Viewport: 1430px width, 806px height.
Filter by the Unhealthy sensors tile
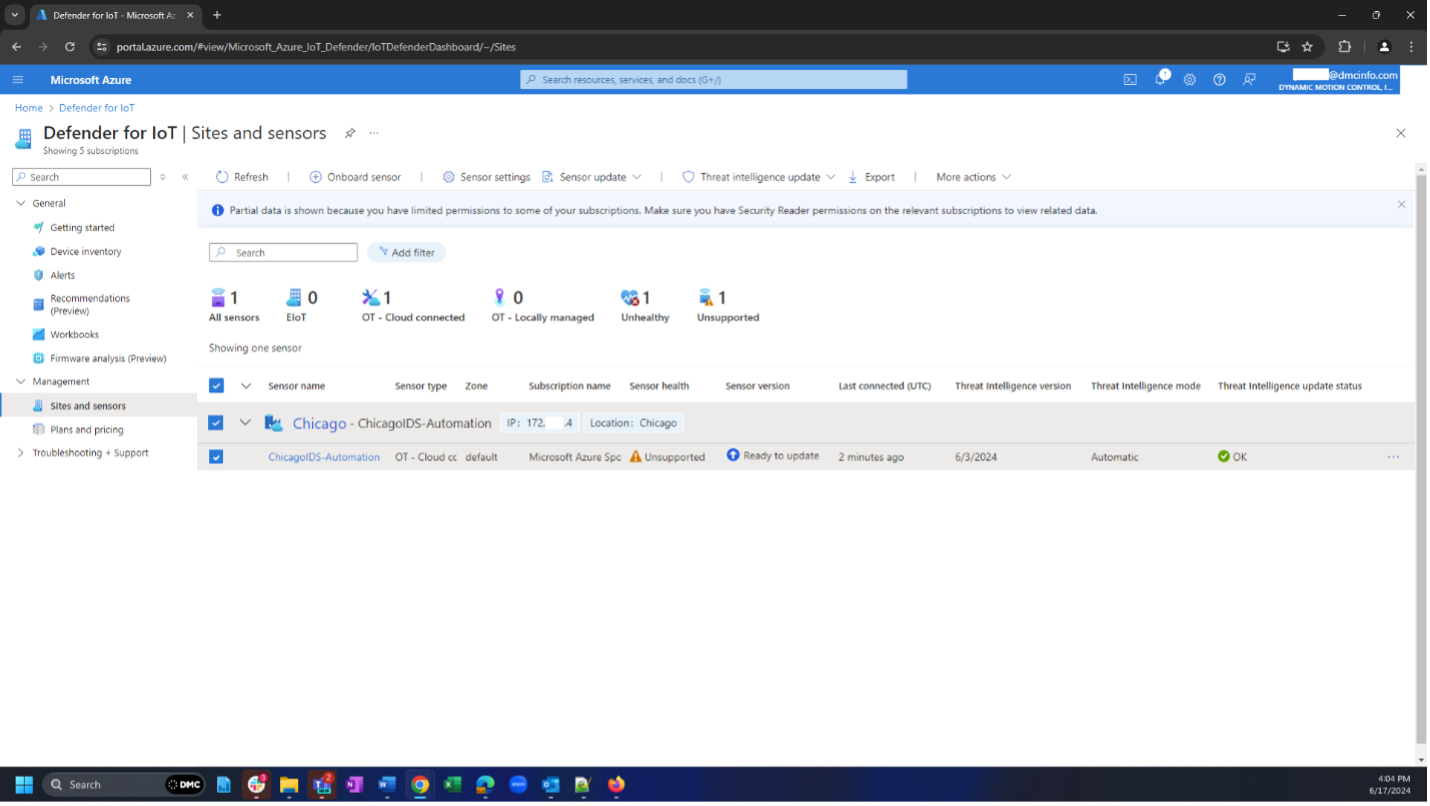pos(645,306)
